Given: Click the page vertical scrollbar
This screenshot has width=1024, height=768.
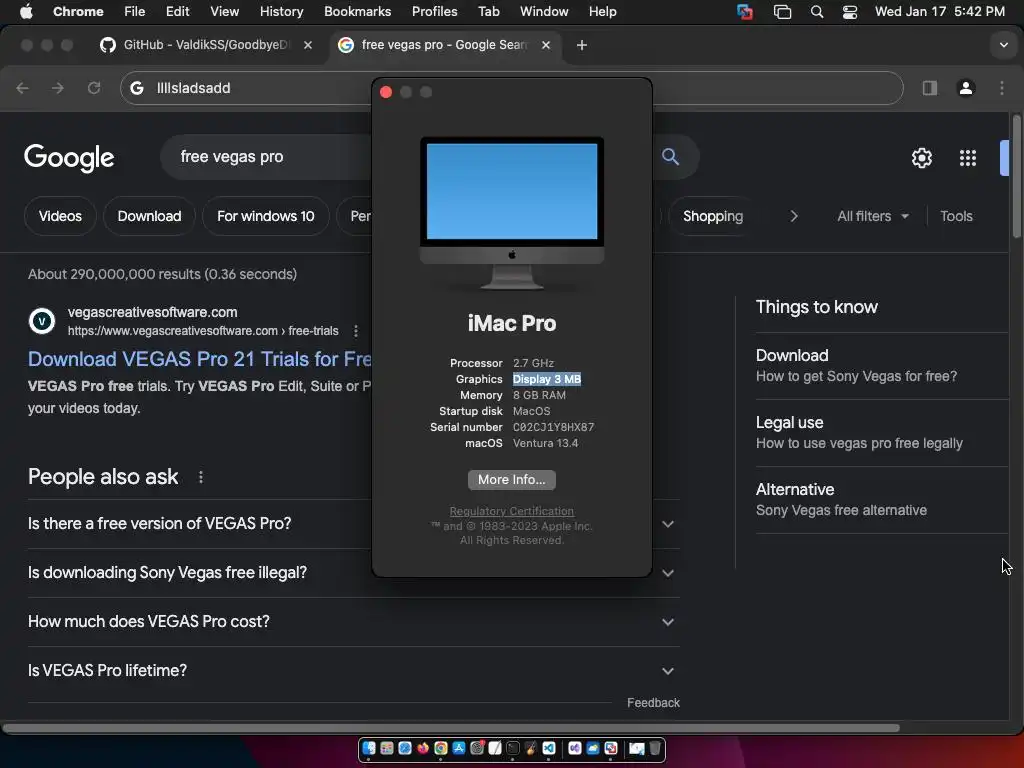Looking at the screenshot, I should [x=1016, y=176].
